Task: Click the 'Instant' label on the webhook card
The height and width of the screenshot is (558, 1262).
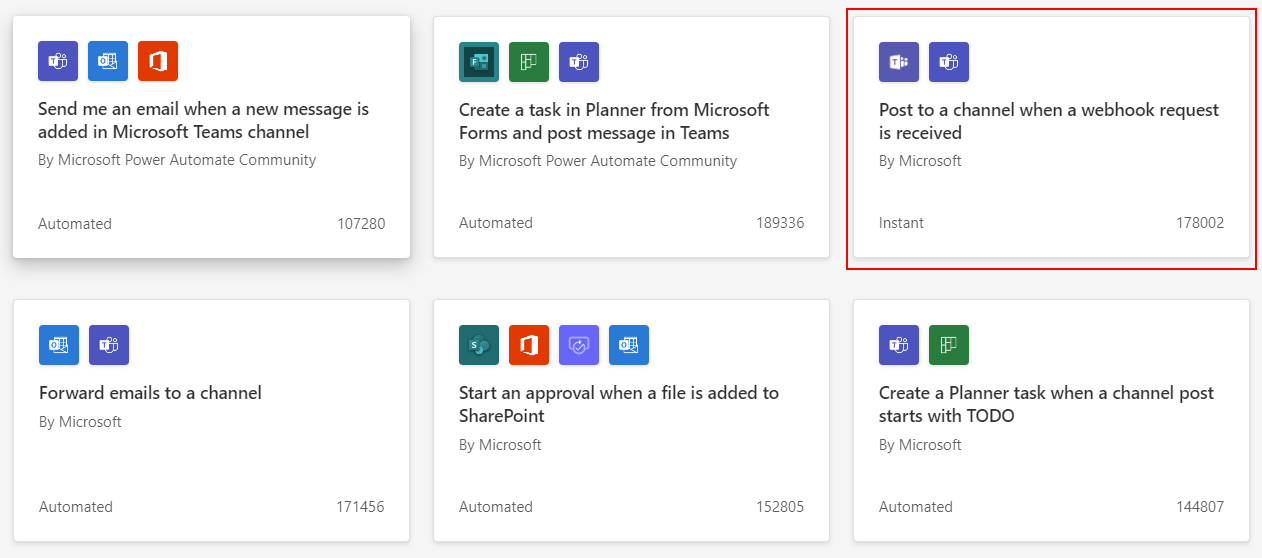Action: click(x=901, y=223)
